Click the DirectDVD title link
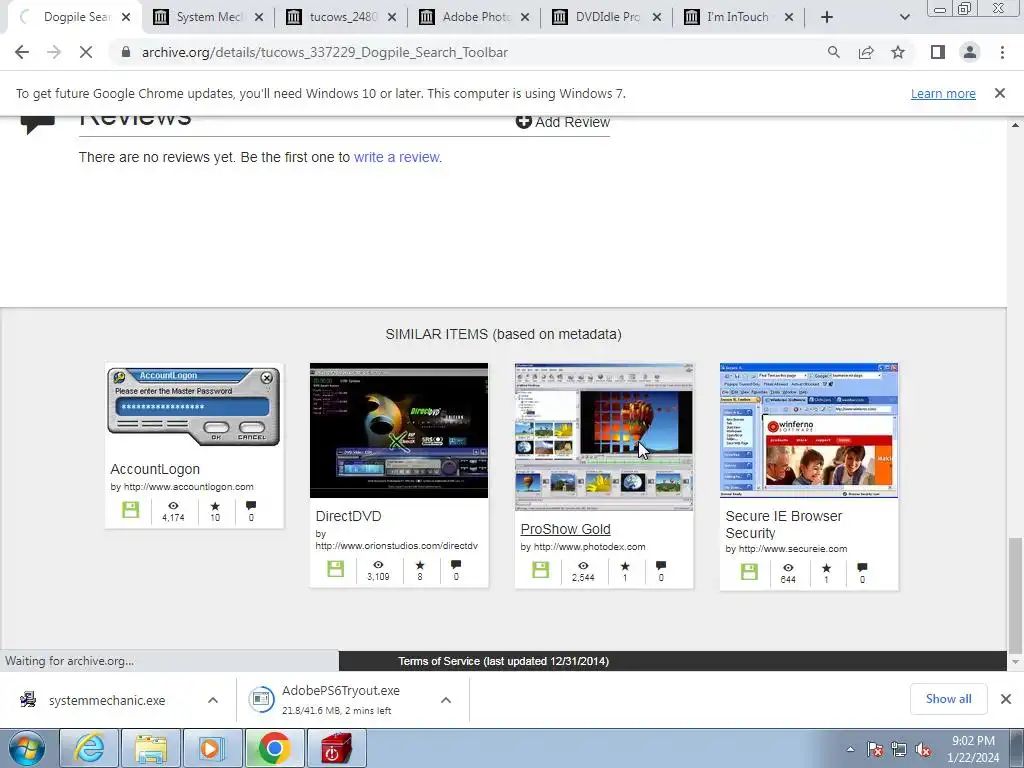The width and height of the screenshot is (1024, 768). [x=348, y=516]
